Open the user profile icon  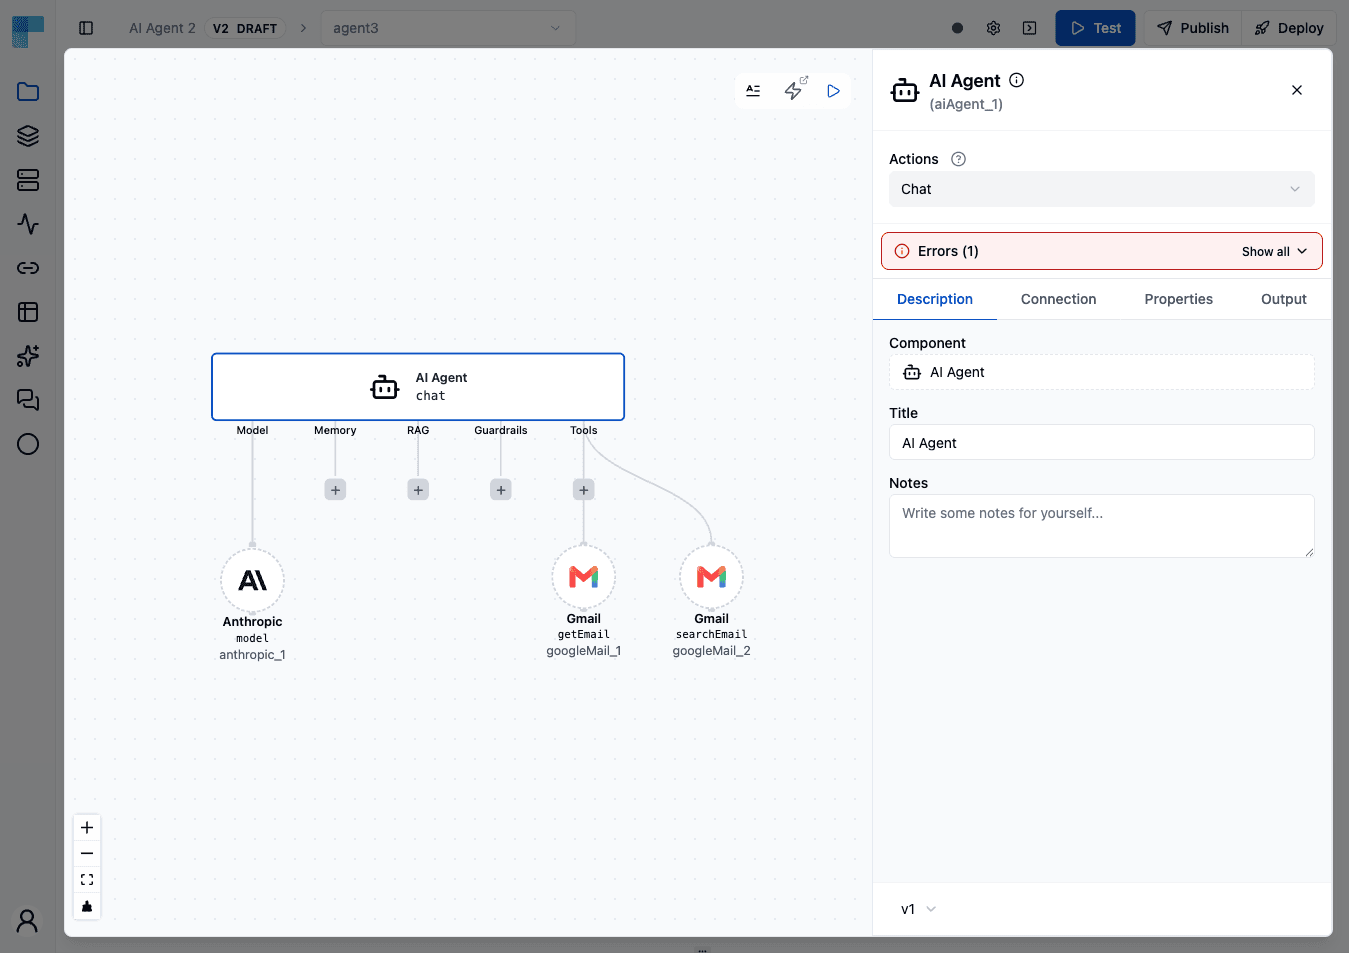pyautogui.click(x=28, y=921)
